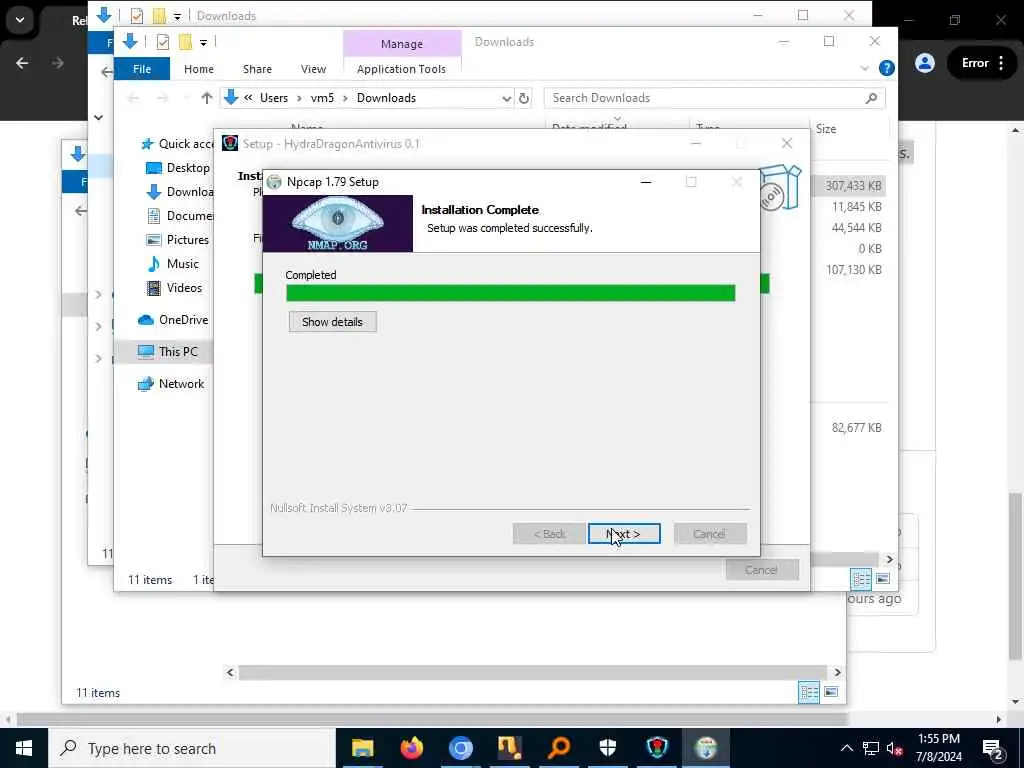The width and height of the screenshot is (1024, 768).
Task: Click the vm5 breadcrumb segment
Action: pos(322,98)
